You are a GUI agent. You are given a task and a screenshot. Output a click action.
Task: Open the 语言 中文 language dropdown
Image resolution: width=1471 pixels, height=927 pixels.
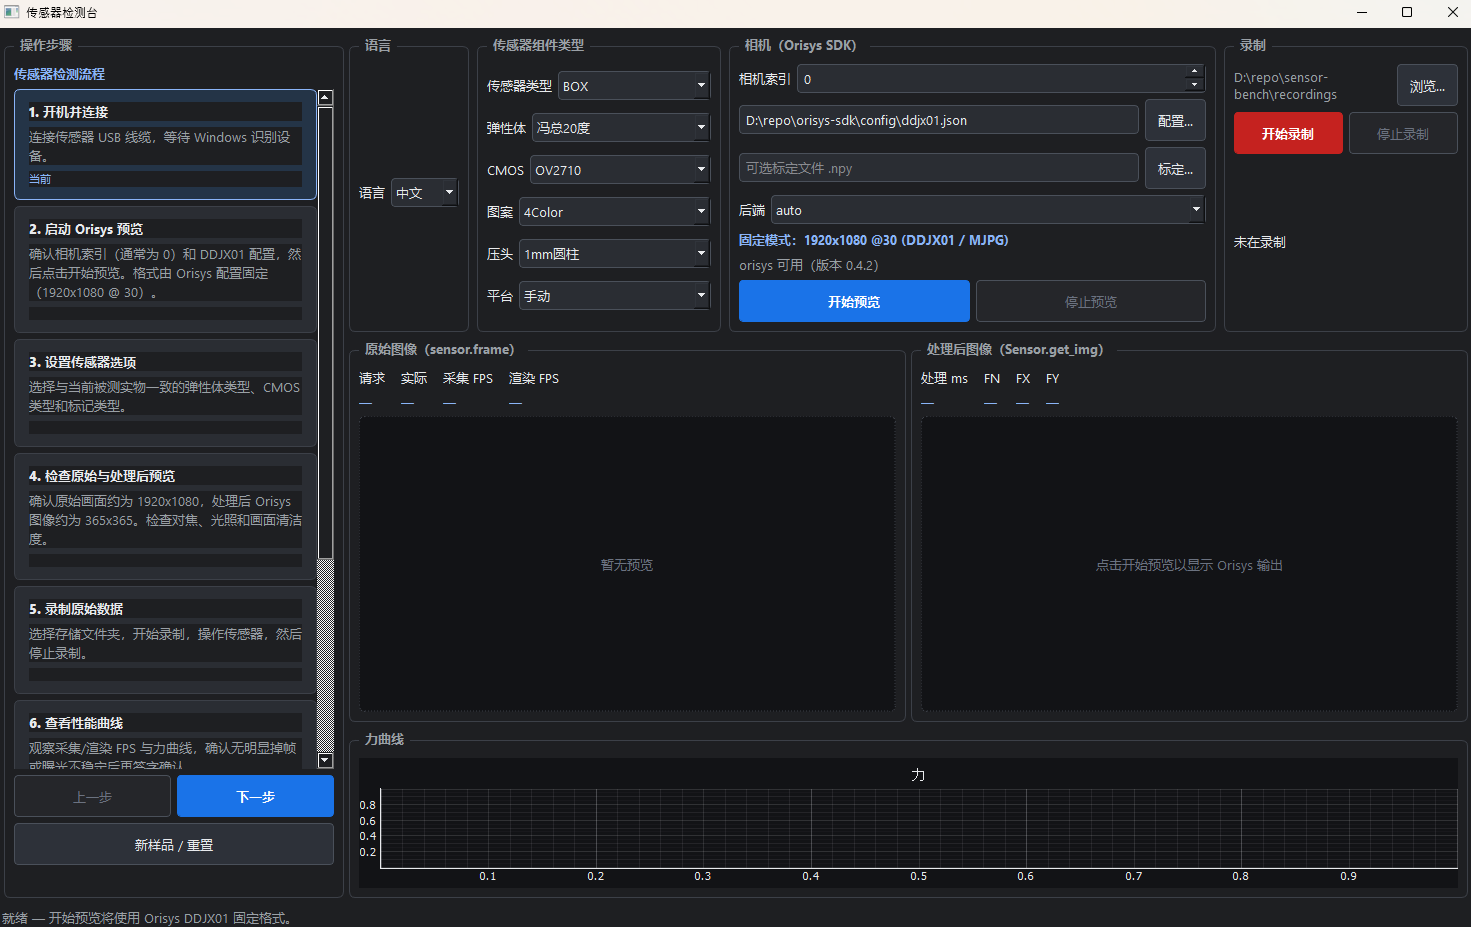pos(424,193)
